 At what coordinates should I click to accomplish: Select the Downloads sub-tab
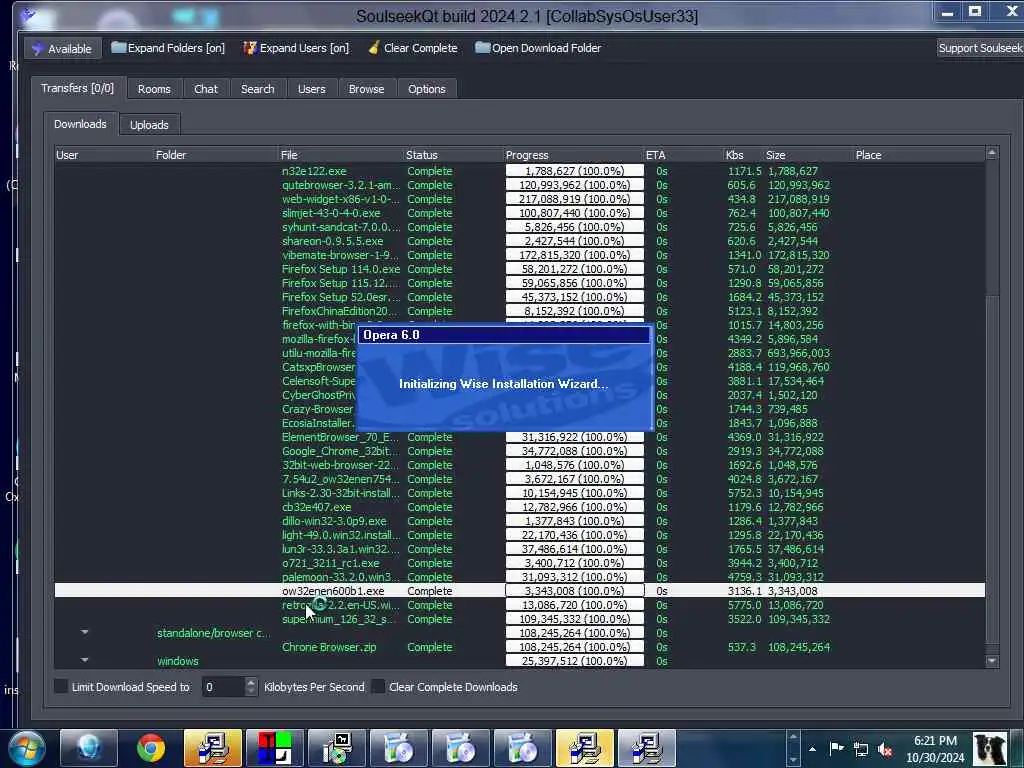coord(80,124)
